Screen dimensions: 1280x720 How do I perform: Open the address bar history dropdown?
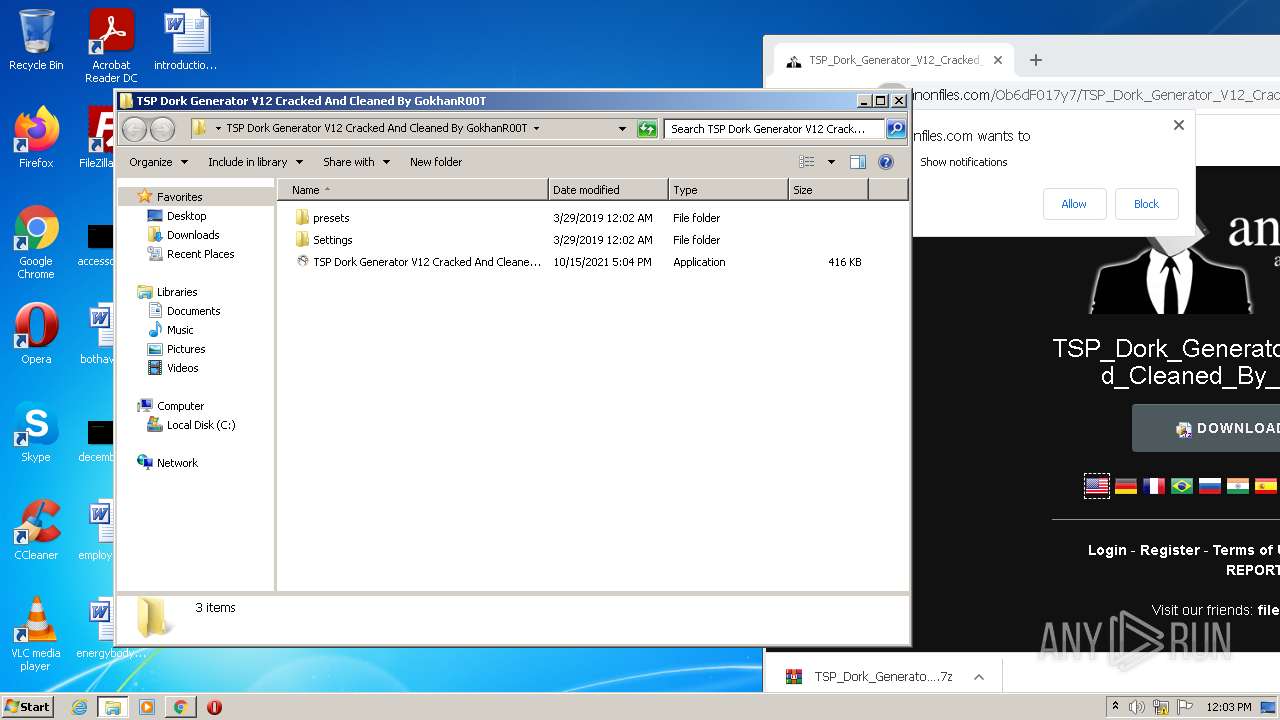pyautogui.click(x=622, y=129)
